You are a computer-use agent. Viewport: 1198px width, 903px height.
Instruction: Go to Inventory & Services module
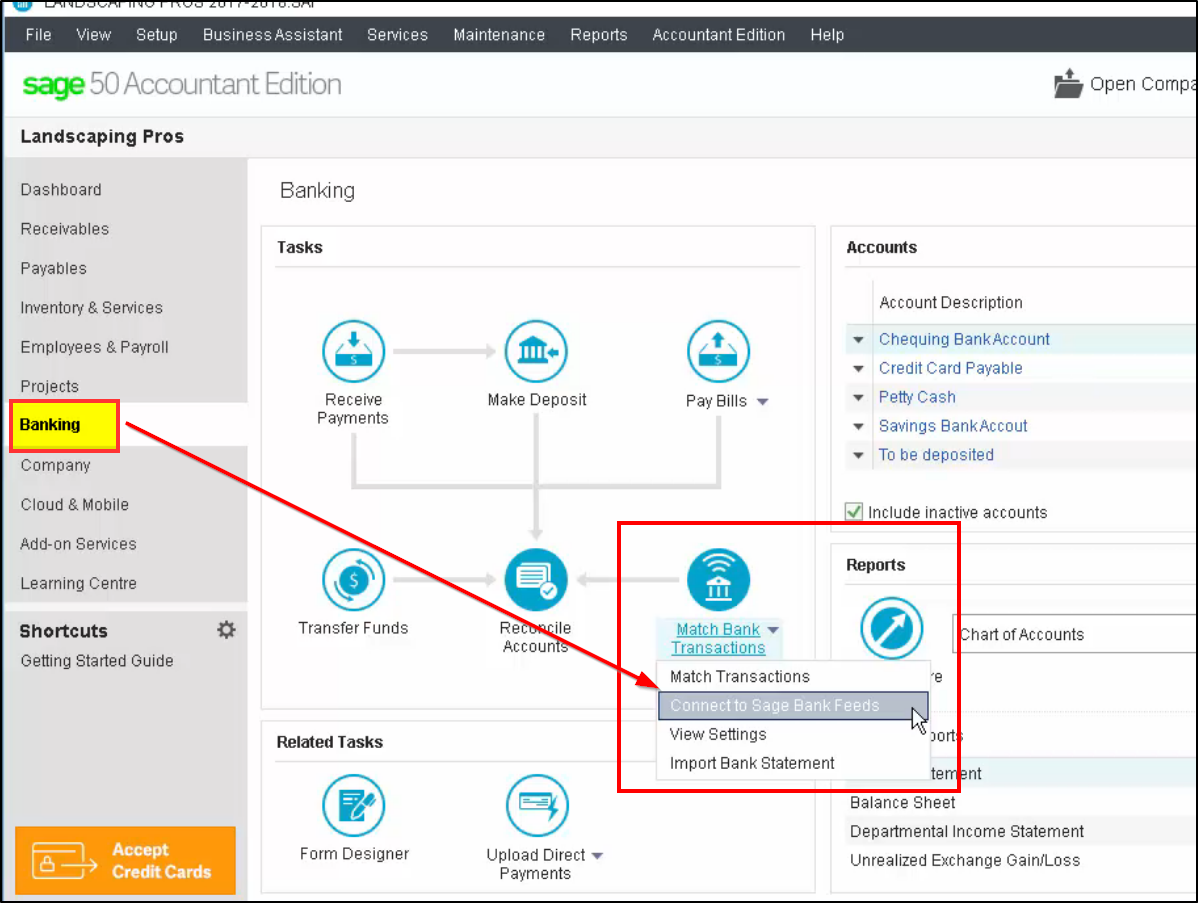click(92, 307)
